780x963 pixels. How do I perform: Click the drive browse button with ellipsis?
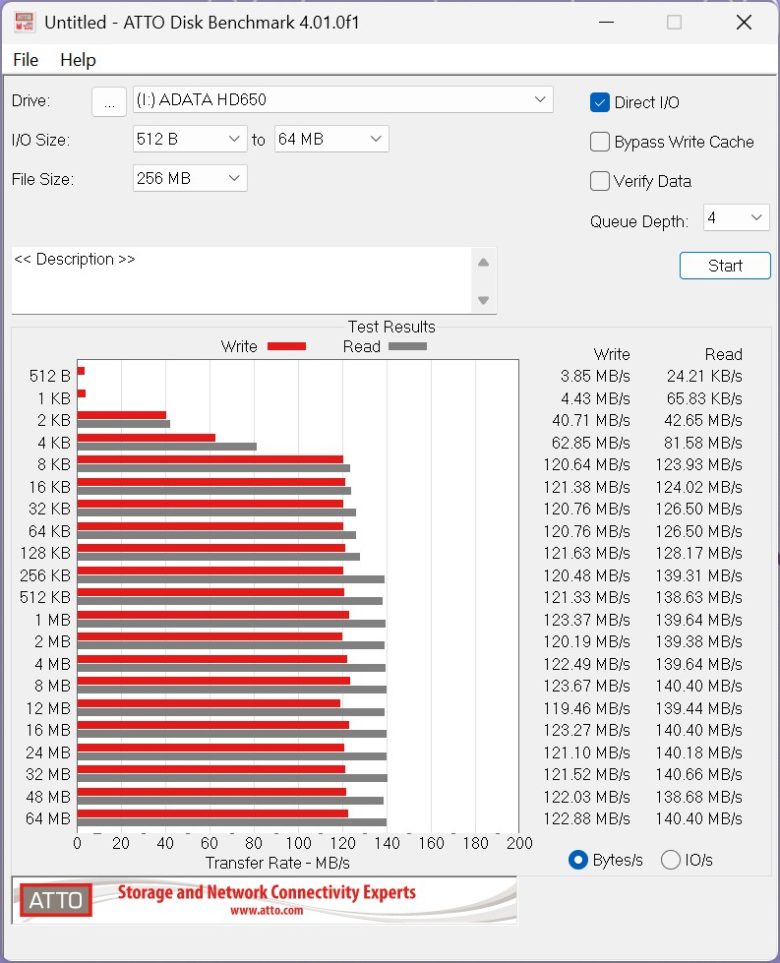109,101
